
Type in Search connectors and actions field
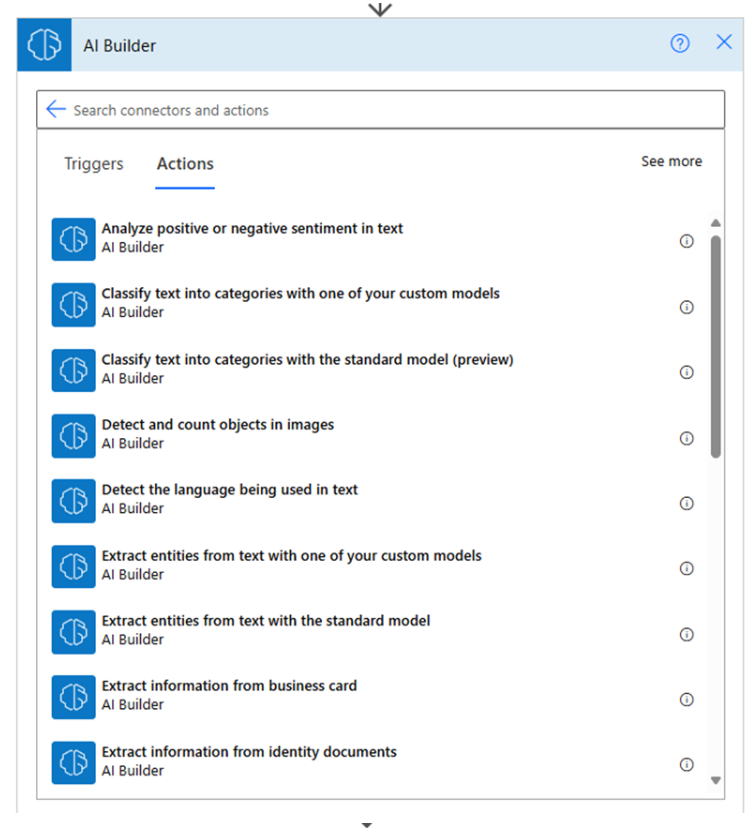point(390,110)
